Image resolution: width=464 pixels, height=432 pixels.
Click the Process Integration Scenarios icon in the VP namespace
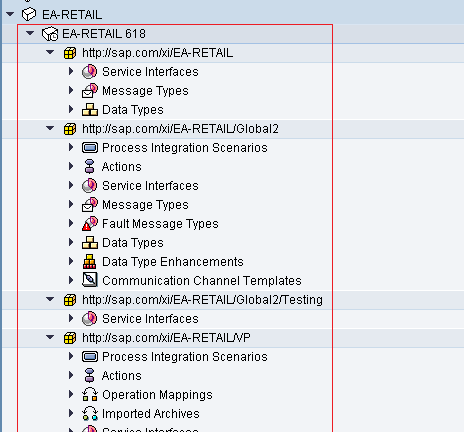coord(90,357)
